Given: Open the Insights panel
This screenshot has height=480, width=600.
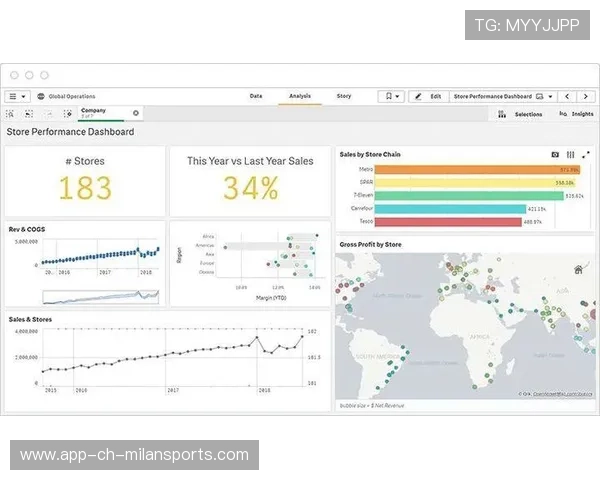Looking at the screenshot, I should [577, 114].
